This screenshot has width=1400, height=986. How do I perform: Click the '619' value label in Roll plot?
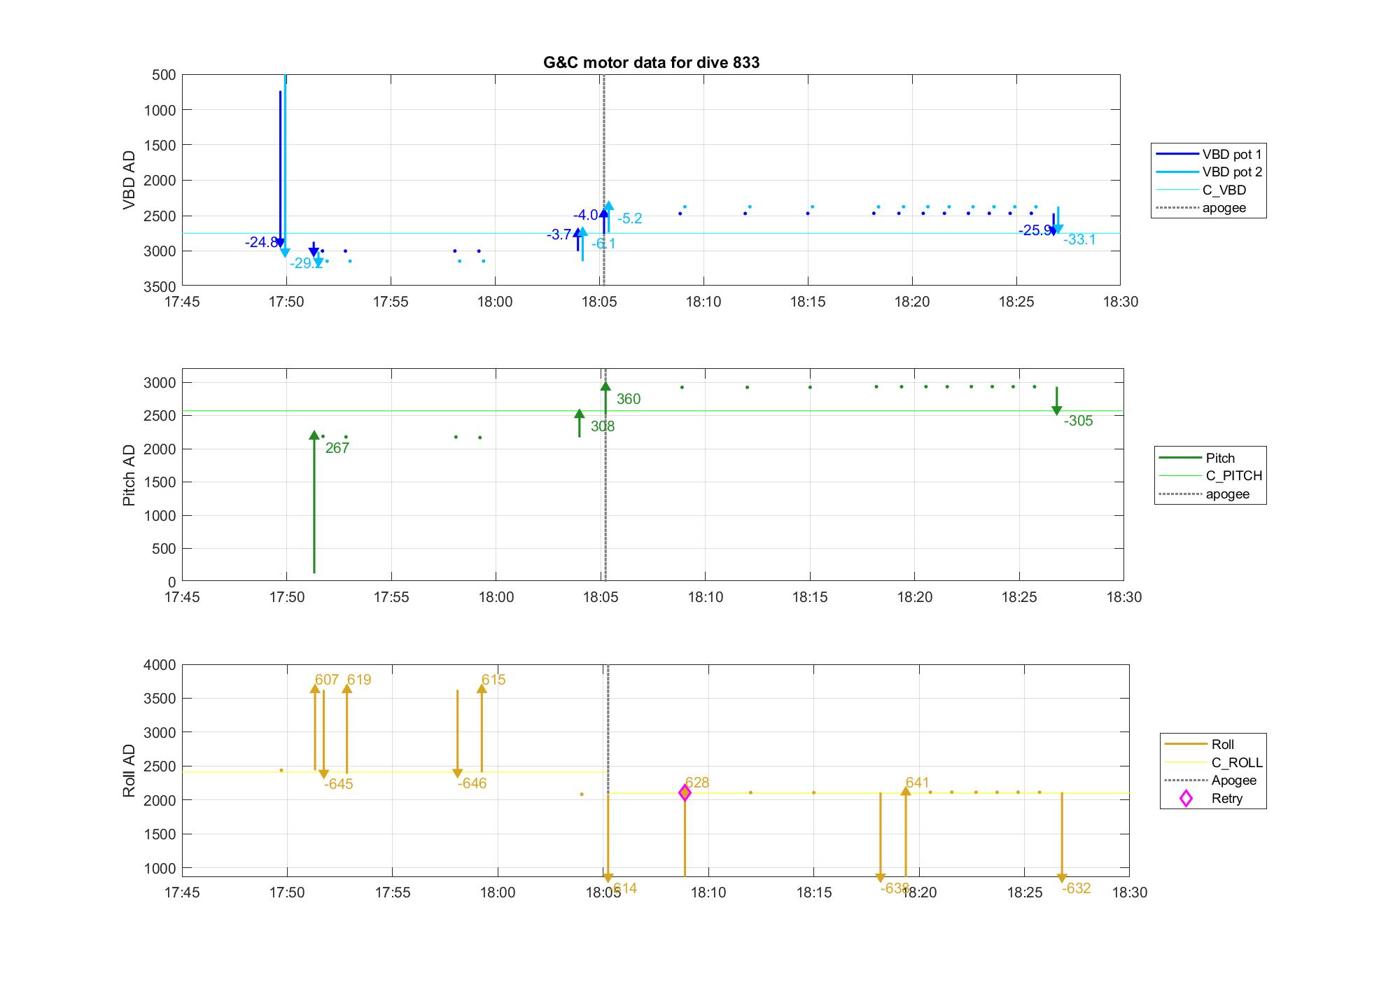359,679
